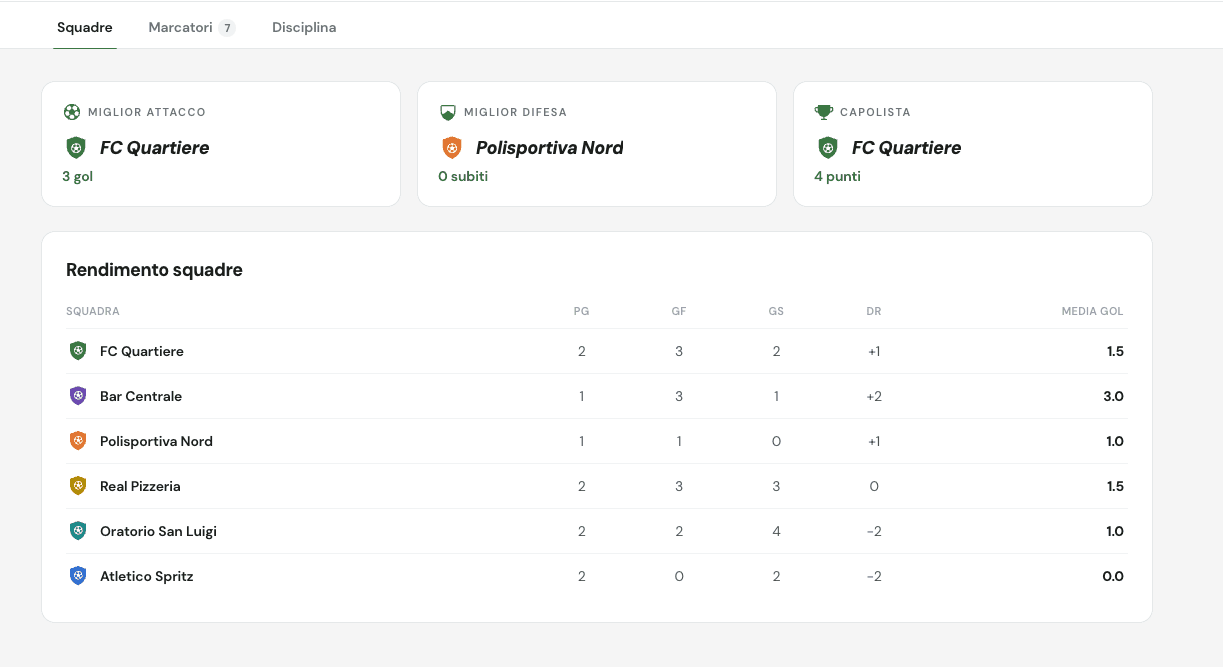This screenshot has height=667, width=1223.
Task: Click FC Quartiere crest in Capolista card
Action: point(828,148)
